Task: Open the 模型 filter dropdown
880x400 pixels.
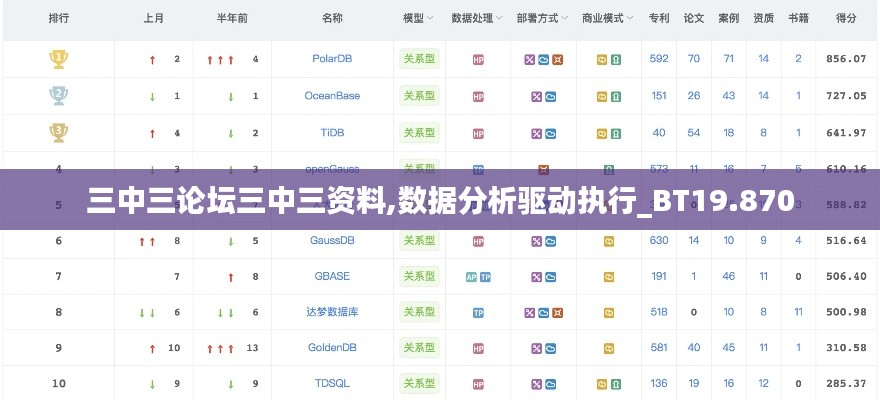Action: pyautogui.click(x=419, y=19)
